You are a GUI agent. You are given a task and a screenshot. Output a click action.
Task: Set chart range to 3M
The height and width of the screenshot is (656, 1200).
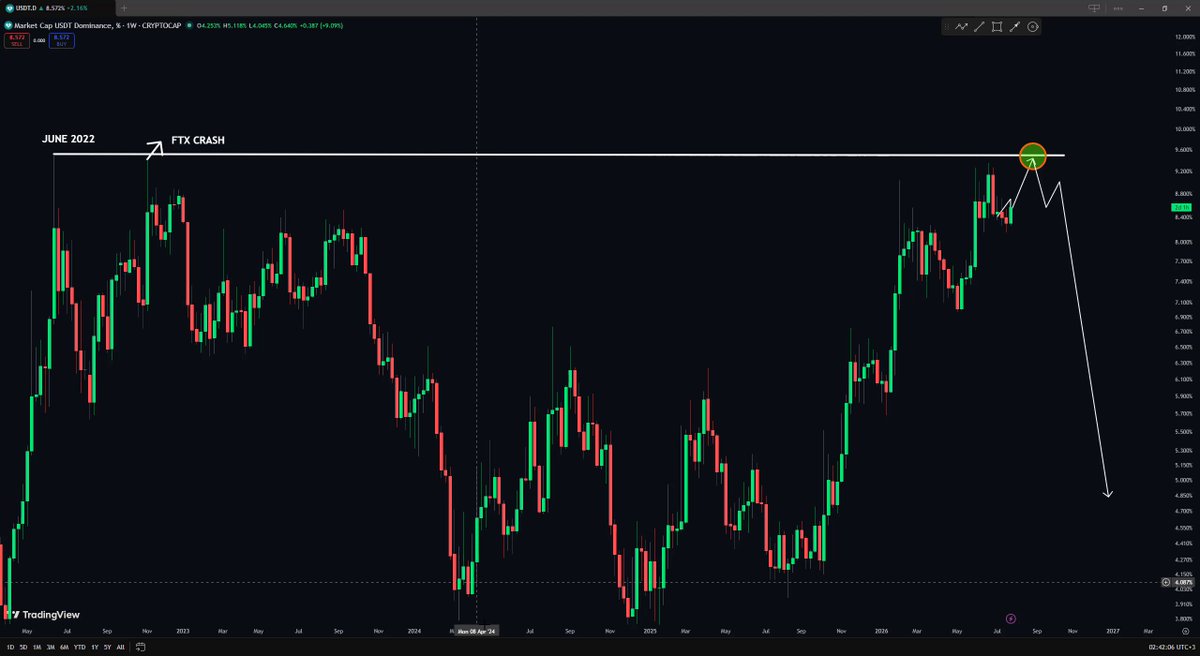[x=50, y=648]
